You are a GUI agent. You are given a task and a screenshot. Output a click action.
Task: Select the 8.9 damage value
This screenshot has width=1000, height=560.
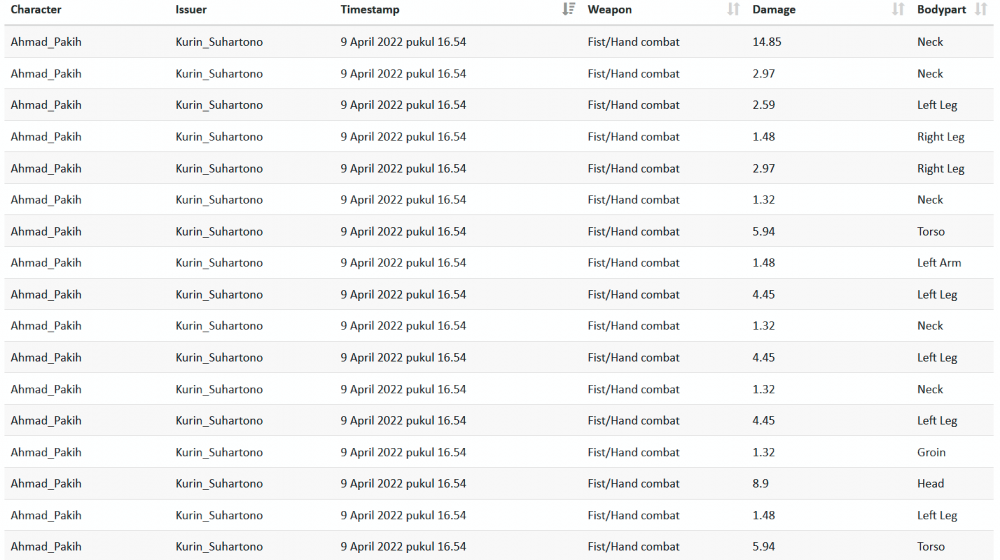[x=760, y=483]
